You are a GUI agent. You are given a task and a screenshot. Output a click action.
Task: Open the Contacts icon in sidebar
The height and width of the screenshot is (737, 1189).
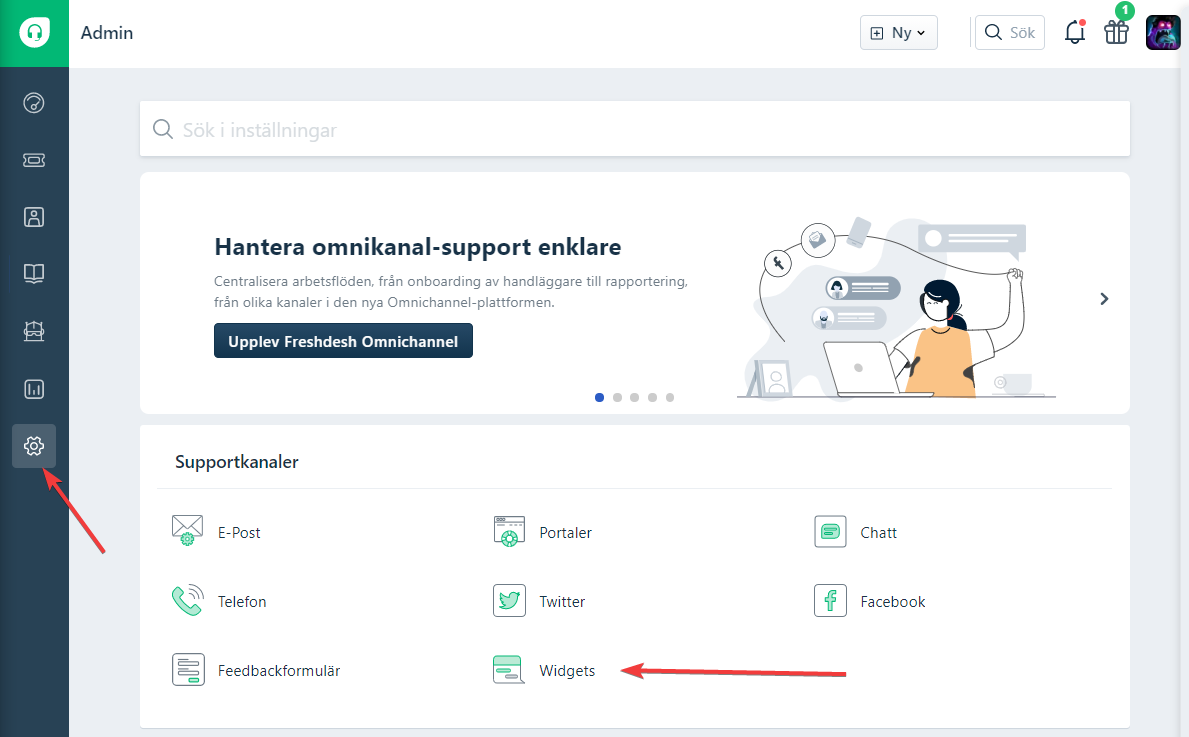point(34,217)
